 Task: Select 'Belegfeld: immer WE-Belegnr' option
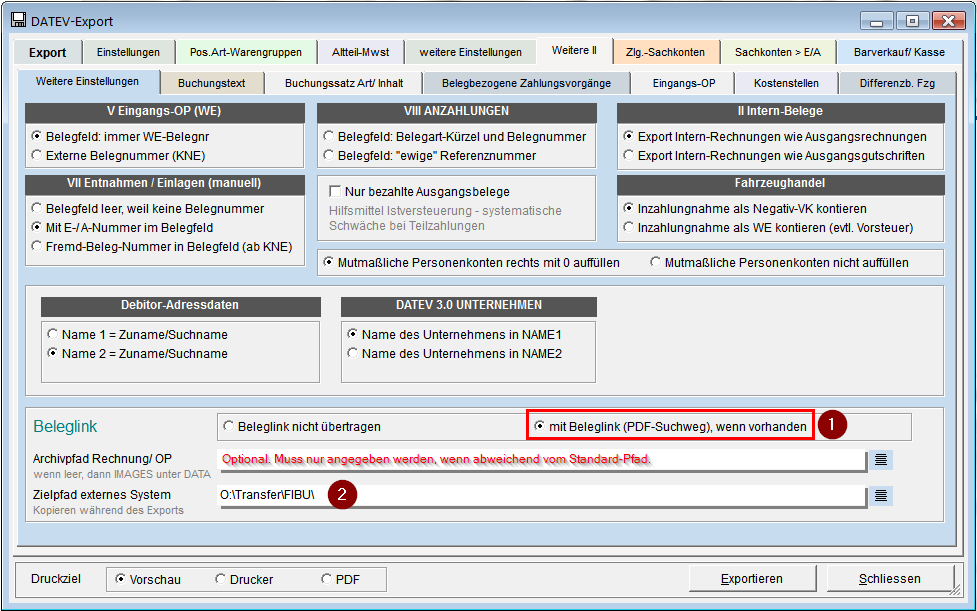tap(122, 136)
